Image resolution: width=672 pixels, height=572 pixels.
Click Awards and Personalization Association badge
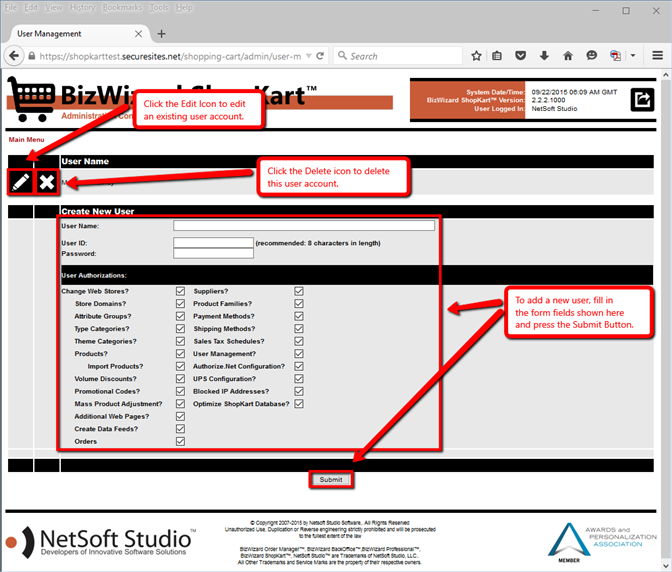pos(602,542)
